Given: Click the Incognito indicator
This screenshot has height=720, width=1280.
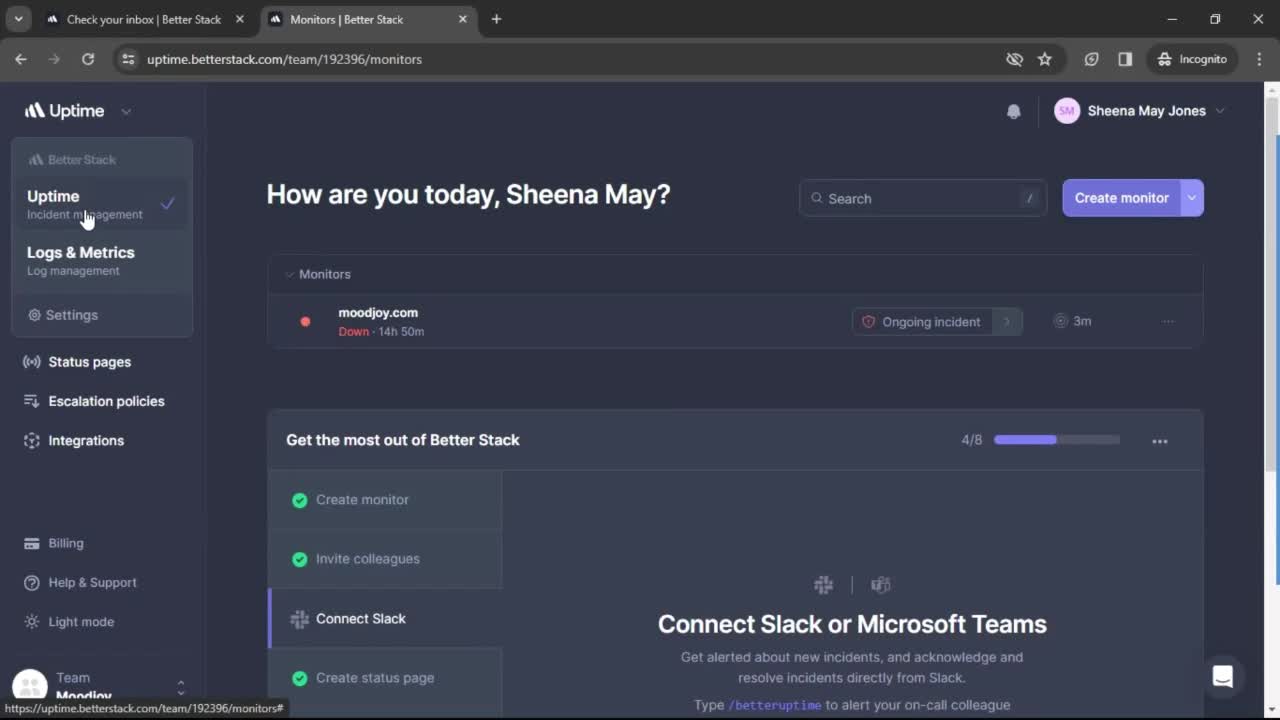Looking at the screenshot, I should (x=1192, y=59).
